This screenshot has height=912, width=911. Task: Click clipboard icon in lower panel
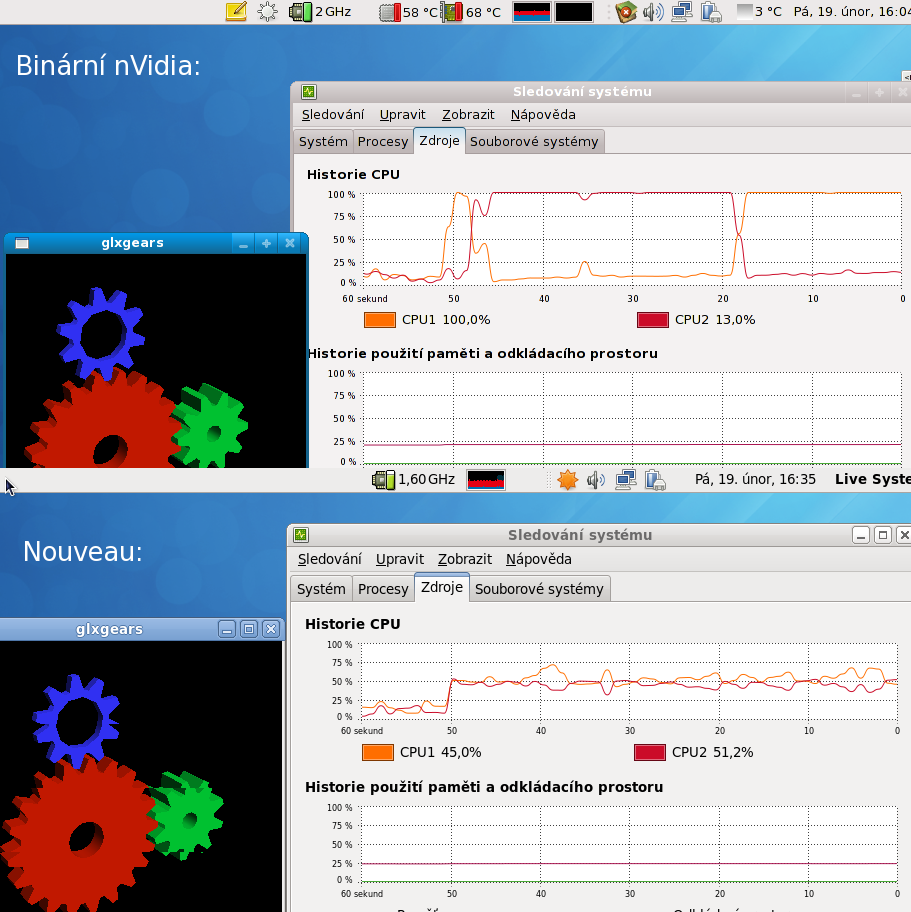(x=655, y=480)
